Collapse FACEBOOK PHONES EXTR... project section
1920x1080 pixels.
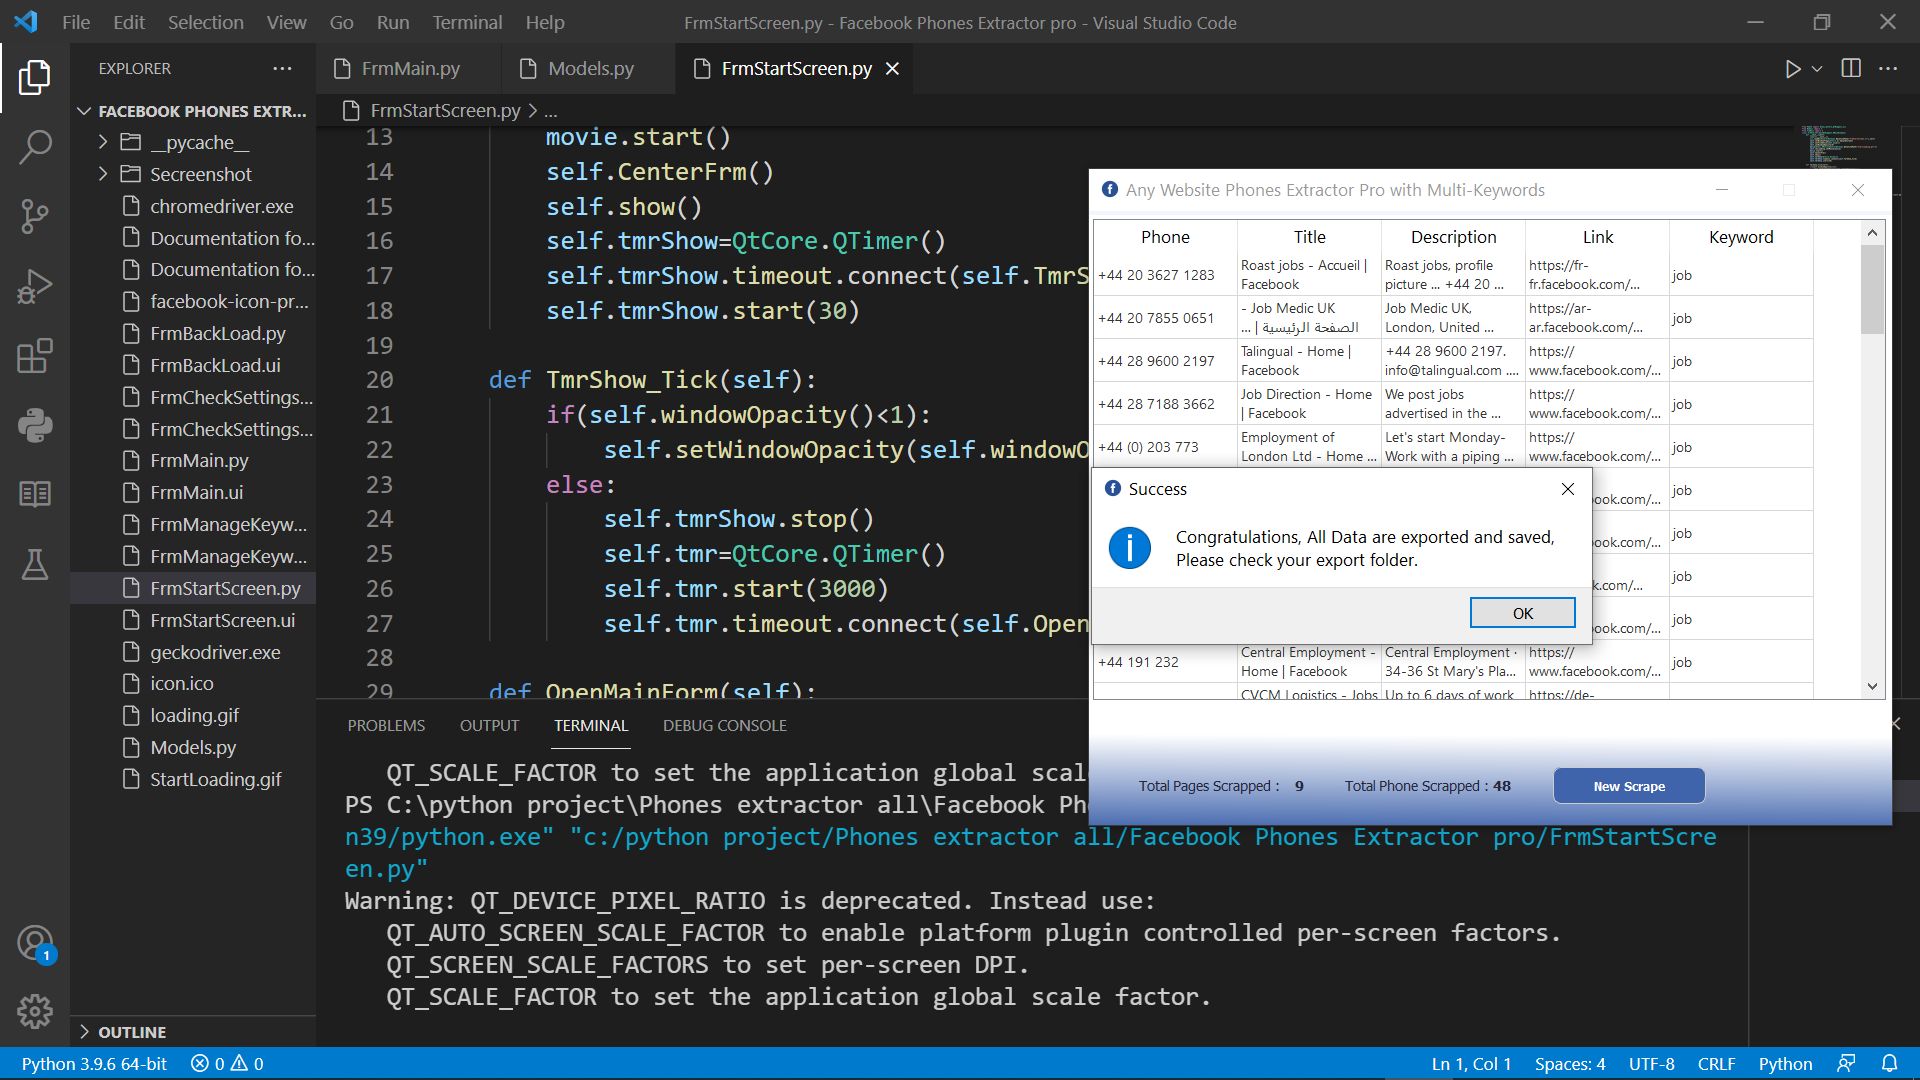195,111
